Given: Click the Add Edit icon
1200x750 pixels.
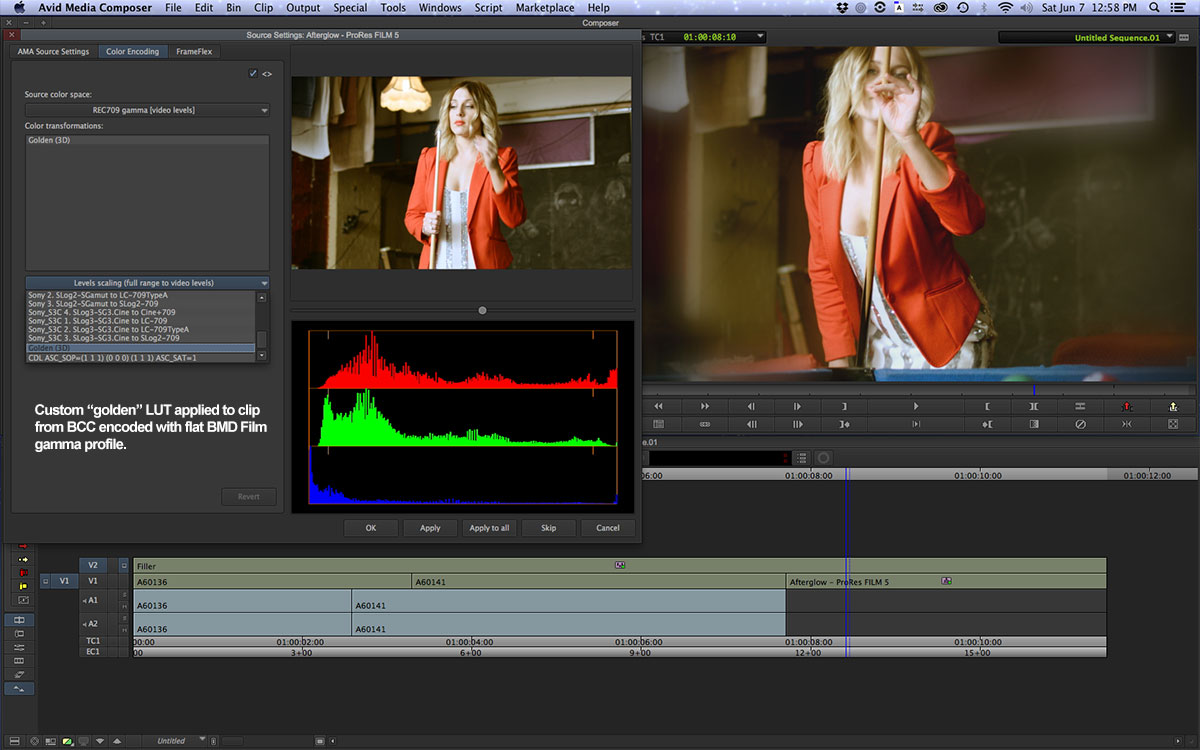Looking at the screenshot, I should 1081,406.
